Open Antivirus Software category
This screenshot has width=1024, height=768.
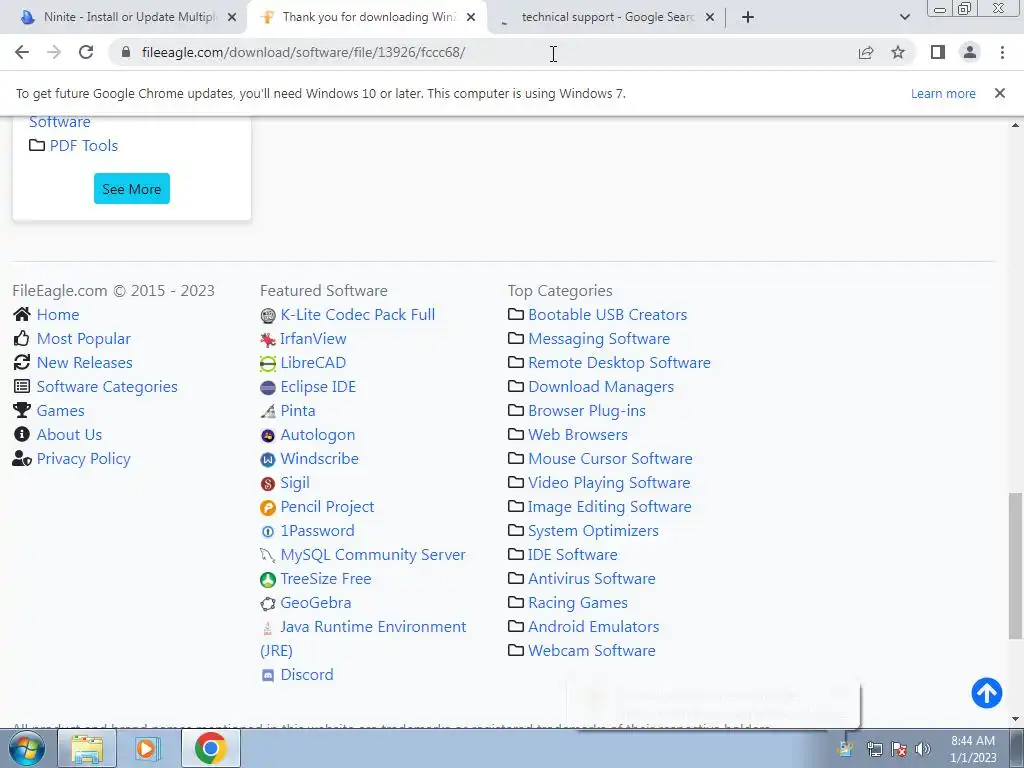tap(592, 578)
